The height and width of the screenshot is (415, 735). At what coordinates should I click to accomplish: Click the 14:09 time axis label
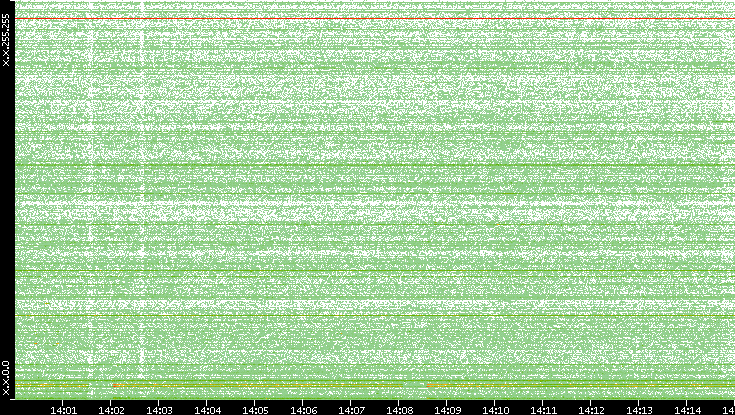(448, 411)
